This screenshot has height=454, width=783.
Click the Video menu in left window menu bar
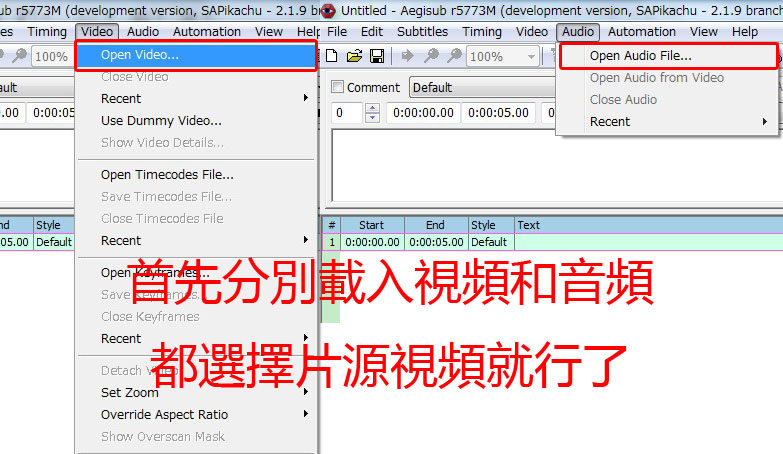97,31
